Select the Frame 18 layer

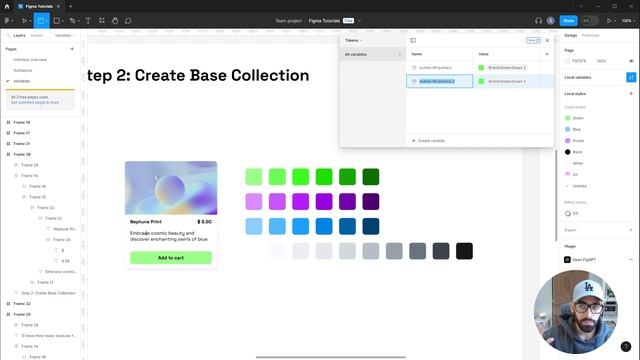[22, 122]
